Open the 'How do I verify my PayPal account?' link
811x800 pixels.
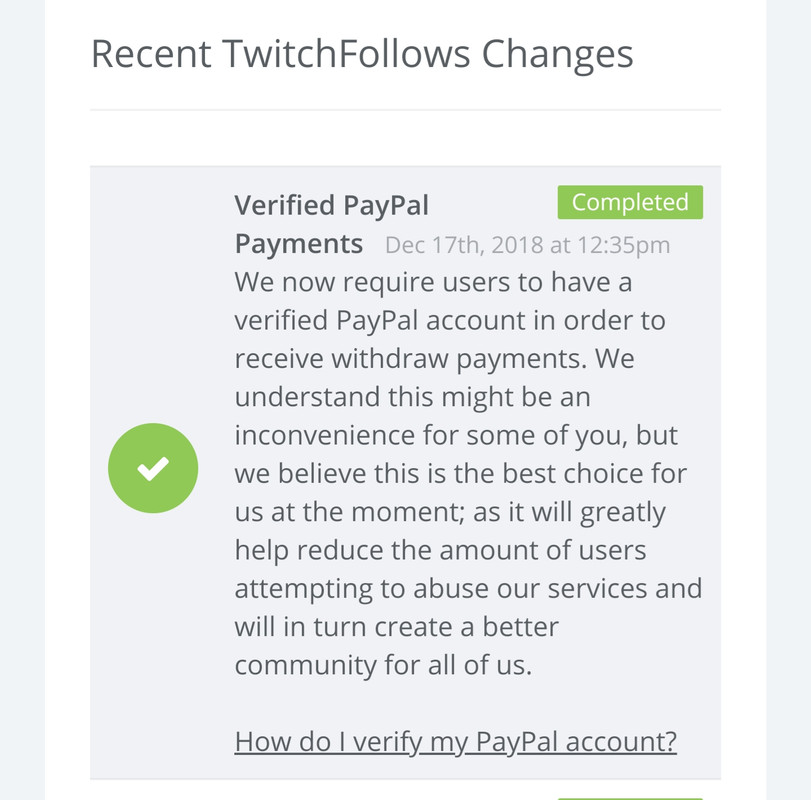[456, 742]
